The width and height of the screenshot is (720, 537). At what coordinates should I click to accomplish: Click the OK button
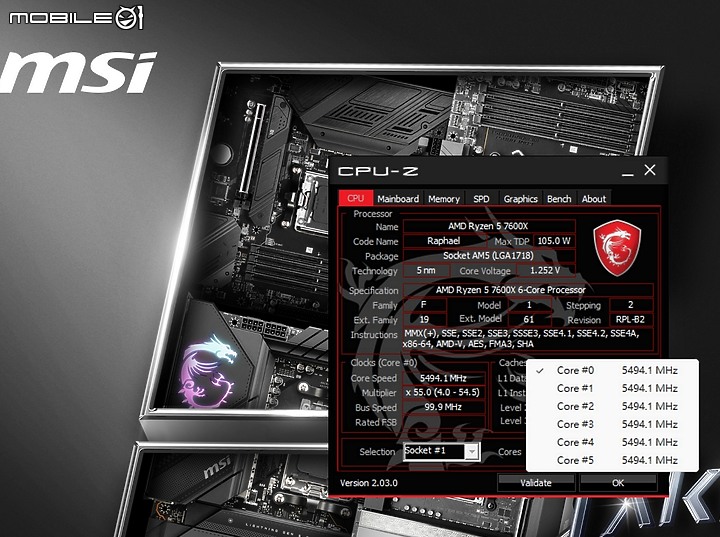(x=618, y=483)
